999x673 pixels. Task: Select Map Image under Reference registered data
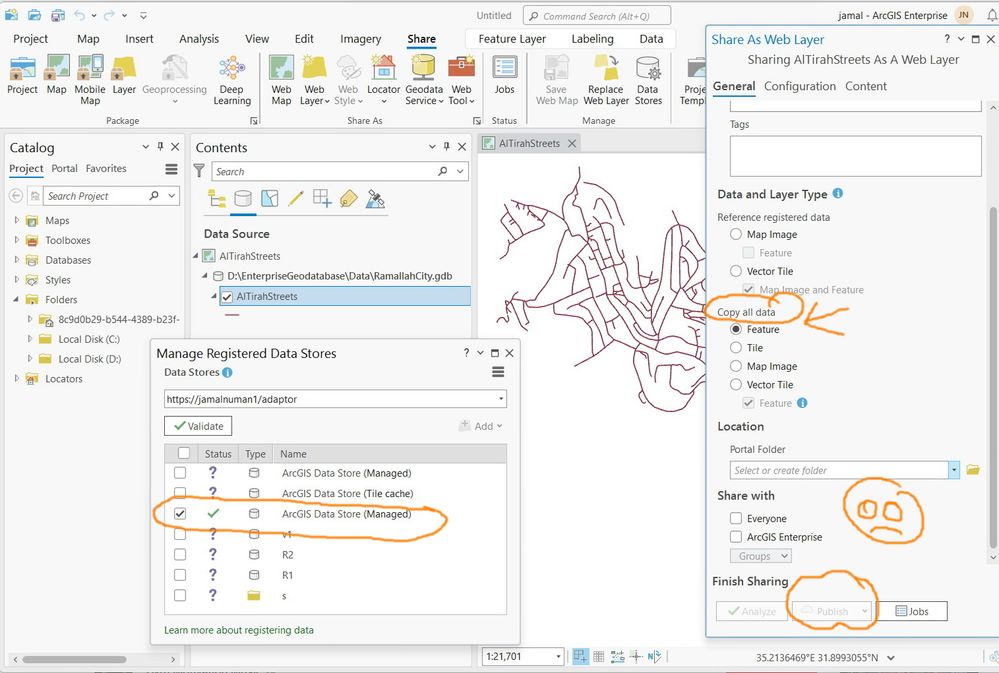click(x=736, y=234)
